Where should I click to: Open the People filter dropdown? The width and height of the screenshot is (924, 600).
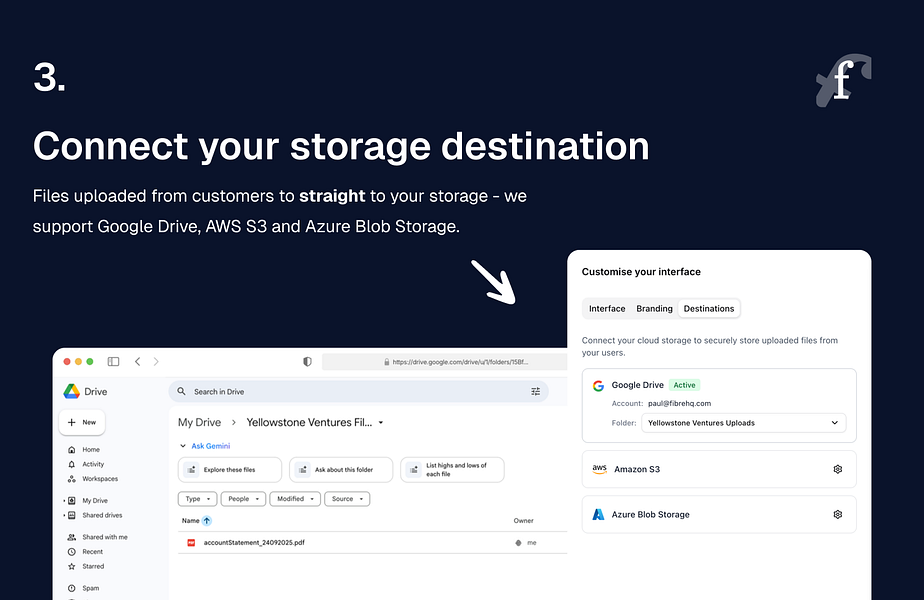click(x=243, y=499)
